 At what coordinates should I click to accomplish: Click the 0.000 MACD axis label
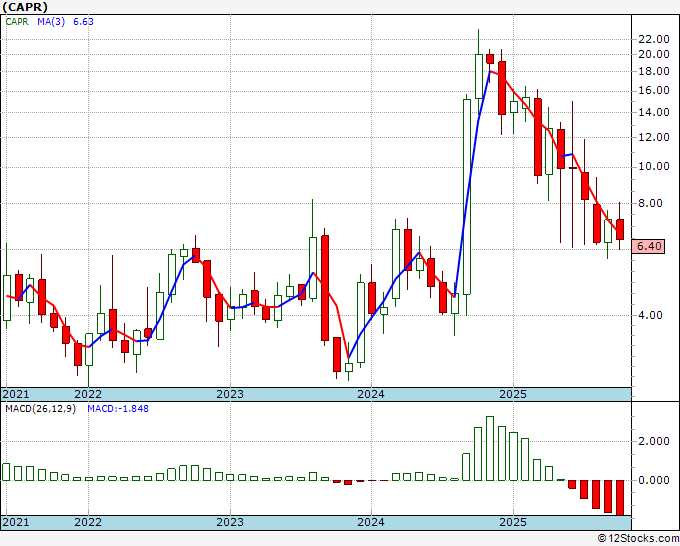tap(654, 481)
